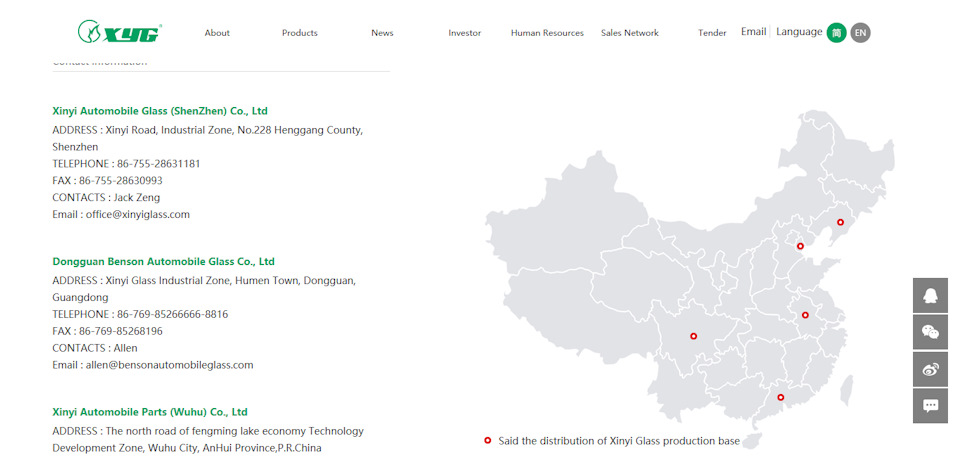Open the WeChat sidebar icon

point(930,332)
